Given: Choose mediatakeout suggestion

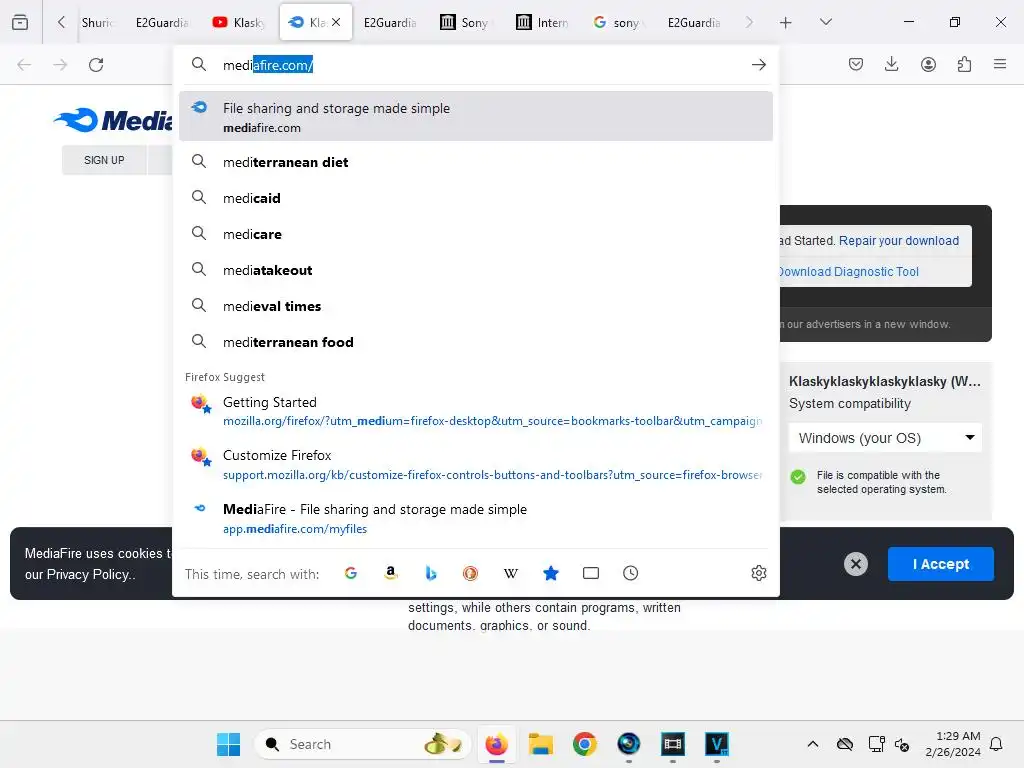Looking at the screenshot, I should [475, 270].
